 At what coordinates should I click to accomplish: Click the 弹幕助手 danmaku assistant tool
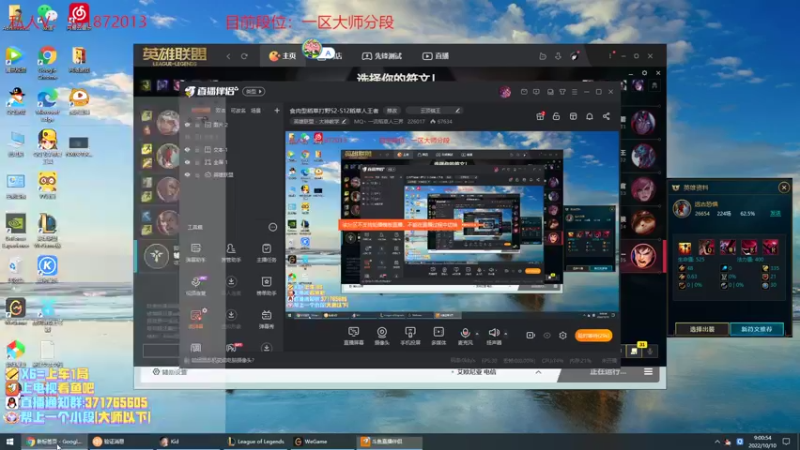coord(195,253)
